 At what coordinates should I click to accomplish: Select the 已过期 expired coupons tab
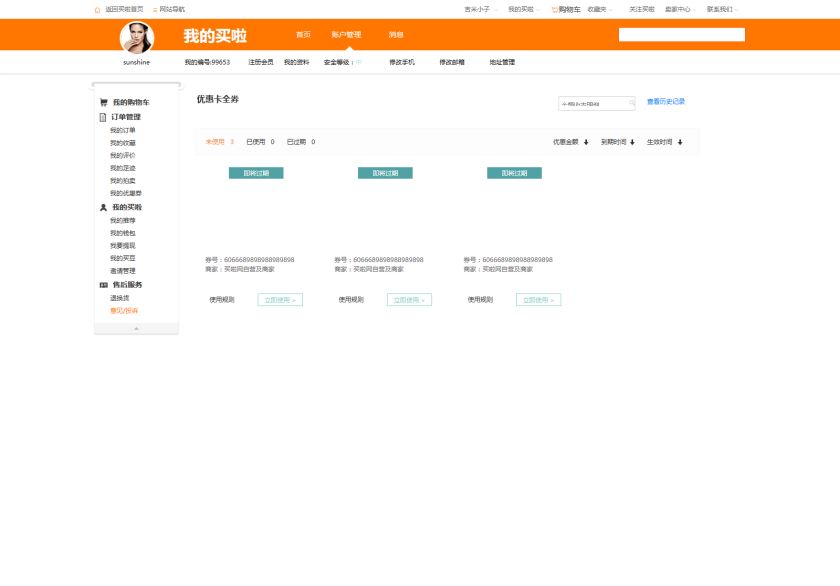301,142
